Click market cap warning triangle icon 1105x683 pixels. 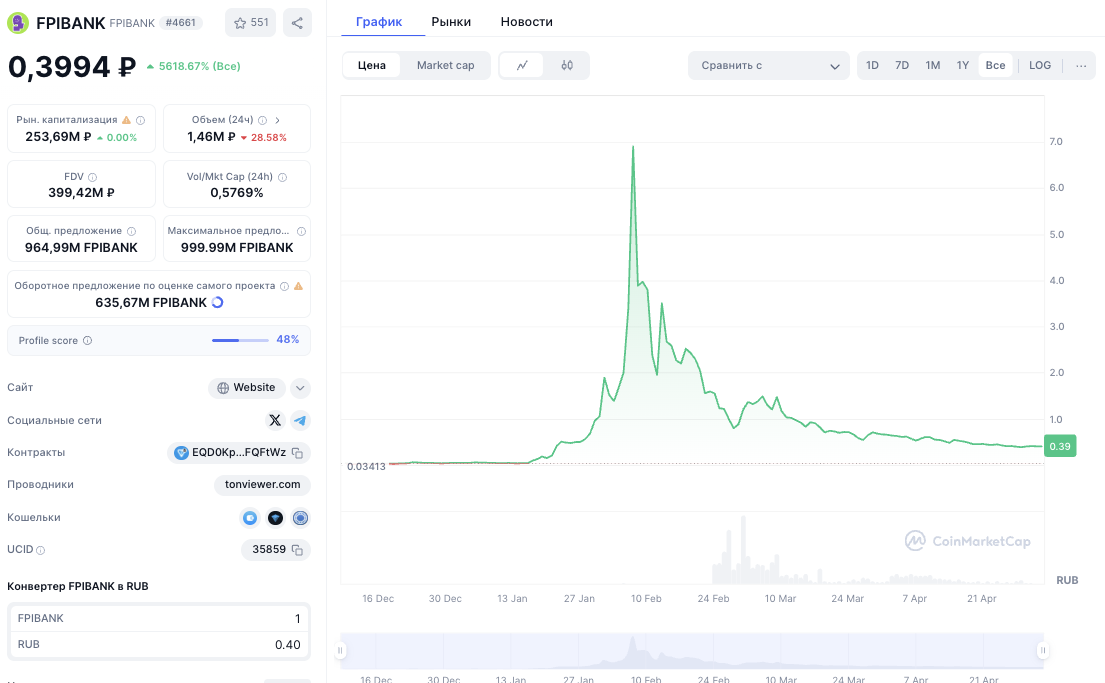127,120
